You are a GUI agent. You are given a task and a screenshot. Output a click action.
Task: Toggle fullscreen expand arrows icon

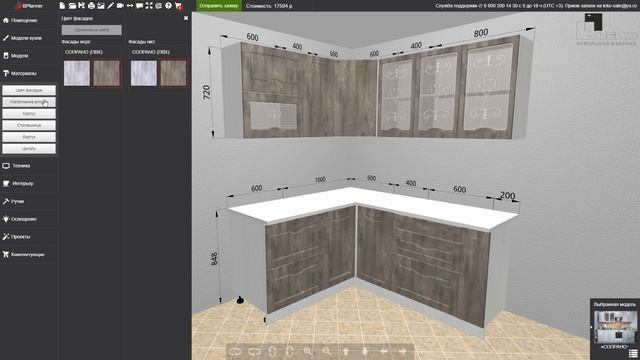149,6
